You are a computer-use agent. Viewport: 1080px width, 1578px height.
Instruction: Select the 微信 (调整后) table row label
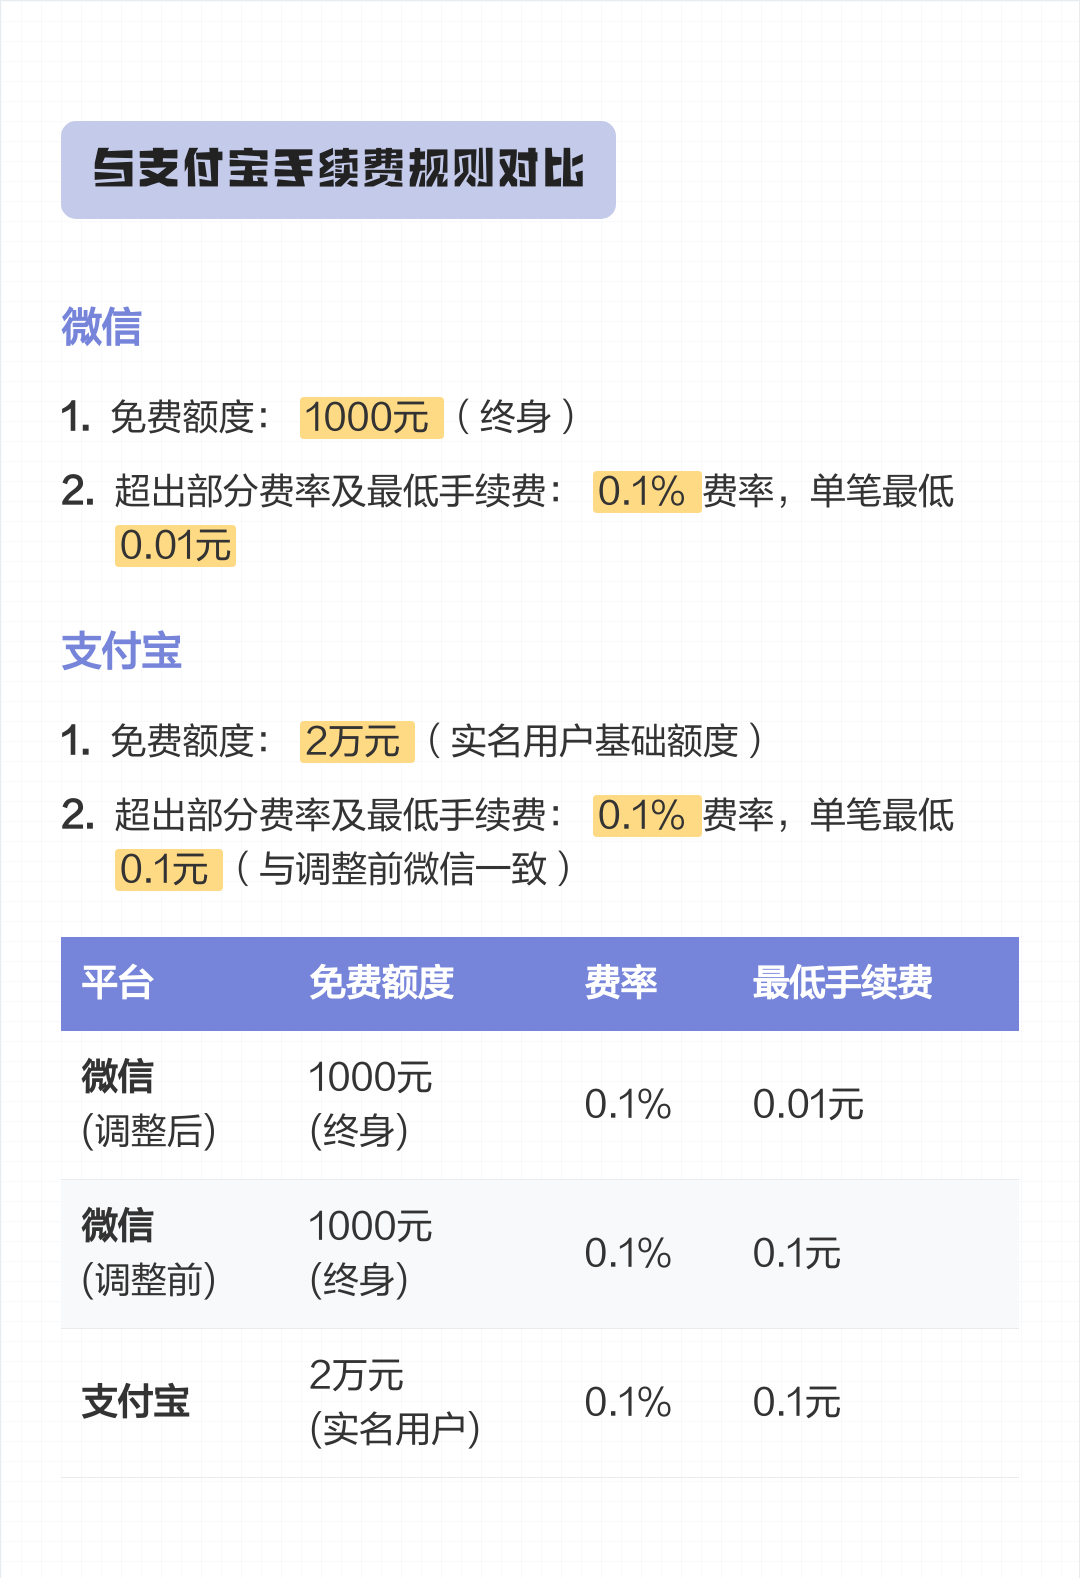tap(148, 1104)
